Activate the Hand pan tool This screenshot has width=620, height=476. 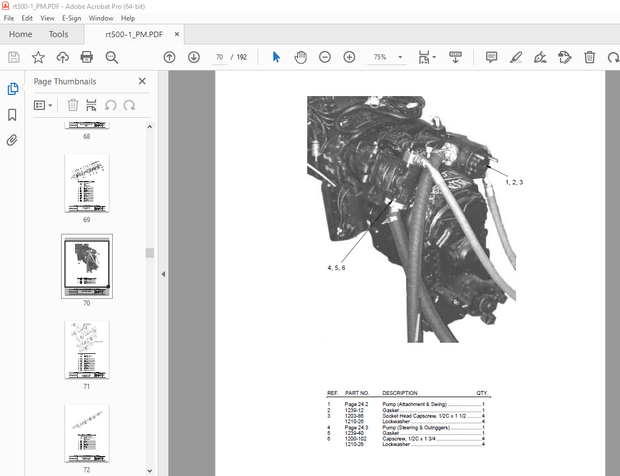coord(300,57)
